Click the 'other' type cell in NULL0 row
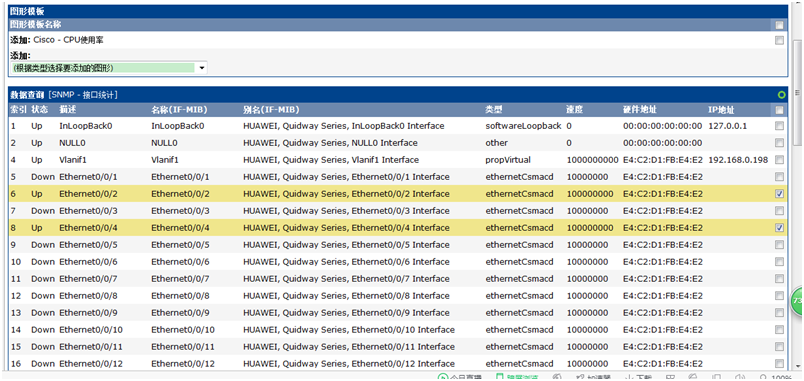Image resolution: width=804 pixels, height=381 pixels. [x=496, y=143]
